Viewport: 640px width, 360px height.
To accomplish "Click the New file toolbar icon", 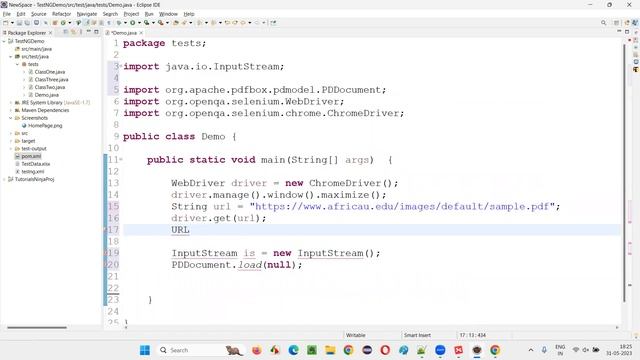I will (6, 23).
